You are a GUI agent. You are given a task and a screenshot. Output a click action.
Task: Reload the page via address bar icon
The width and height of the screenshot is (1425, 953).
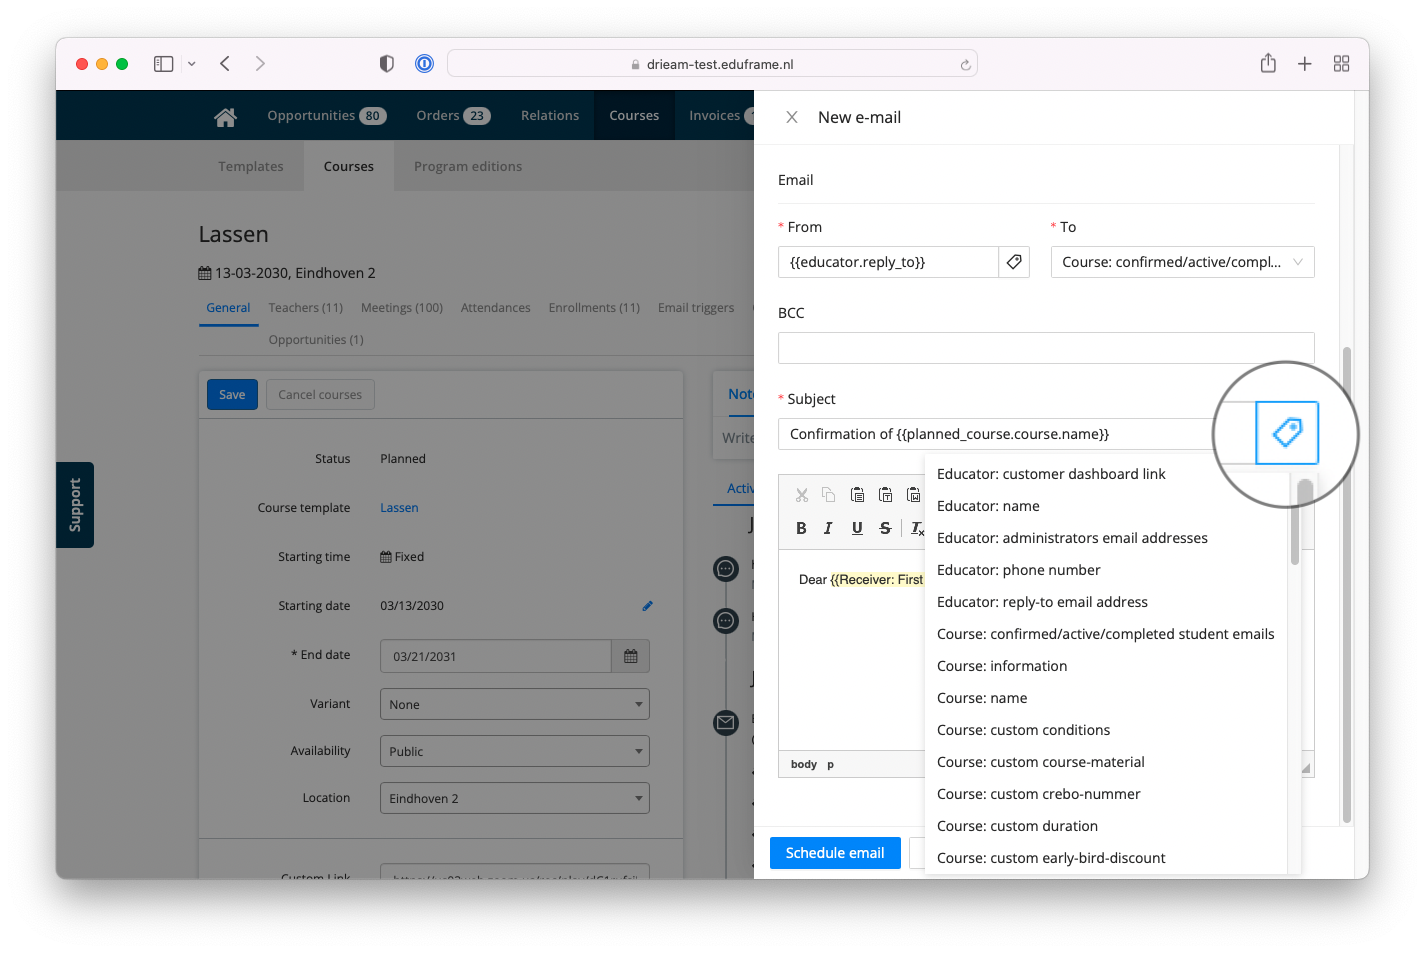[965, 65]
